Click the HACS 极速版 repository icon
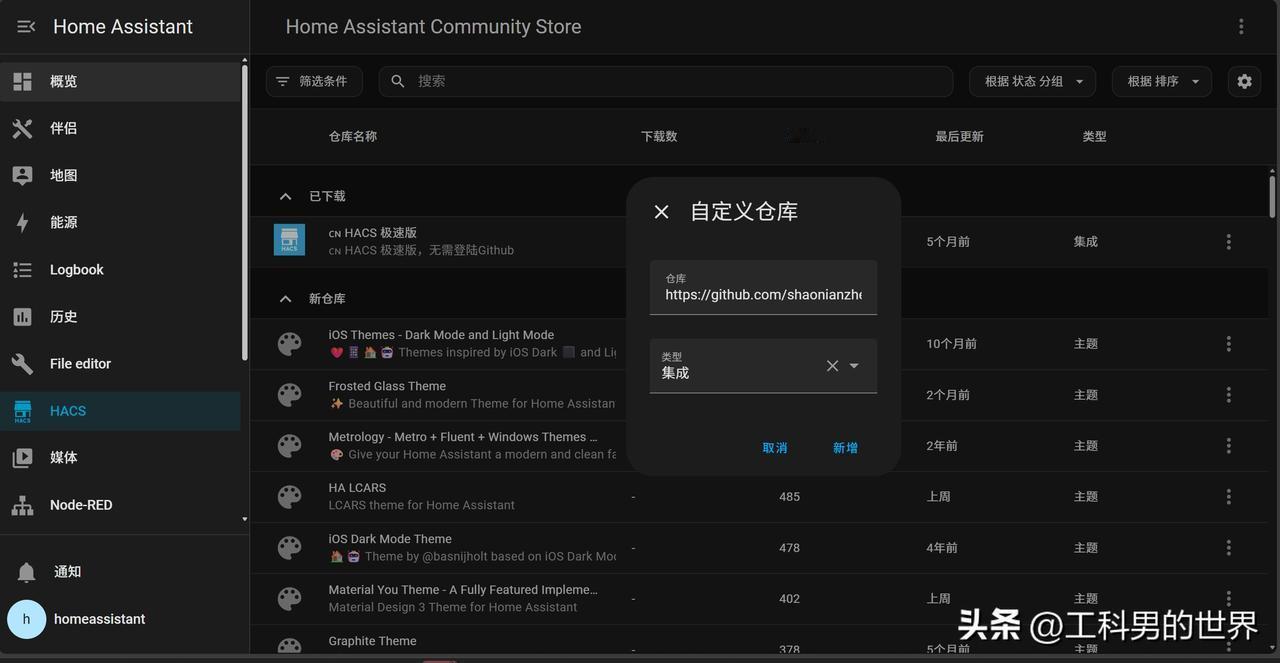1280x663 pixels. coord(289,240)
